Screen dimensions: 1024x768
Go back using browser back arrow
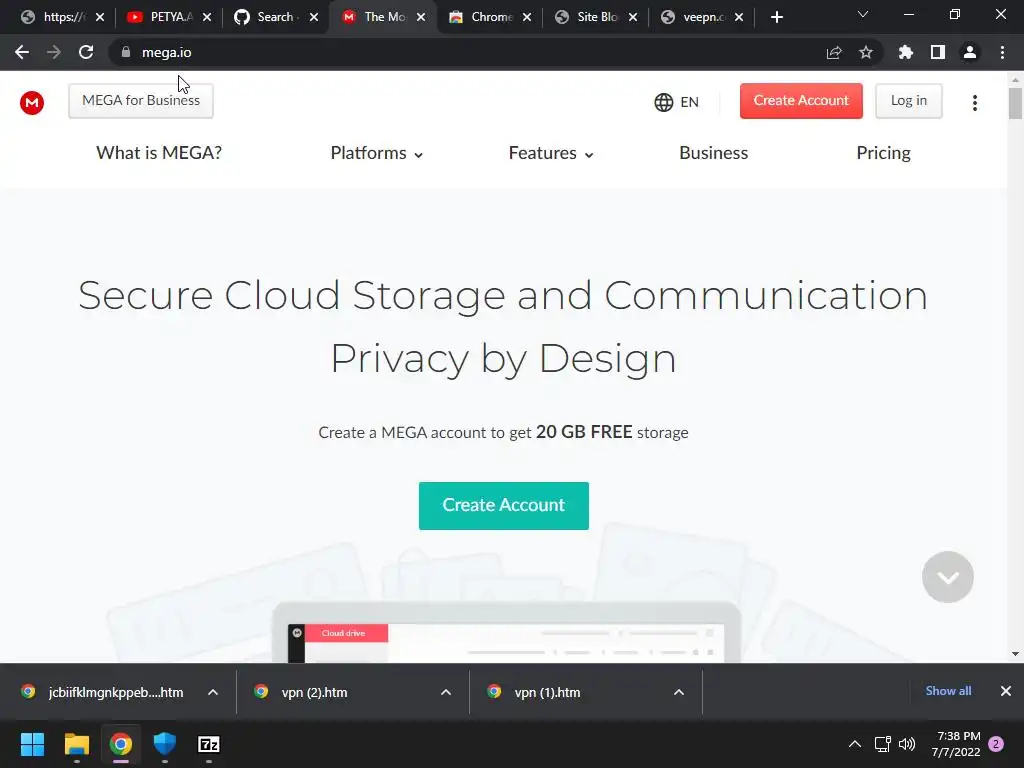[x=22, y=52]
